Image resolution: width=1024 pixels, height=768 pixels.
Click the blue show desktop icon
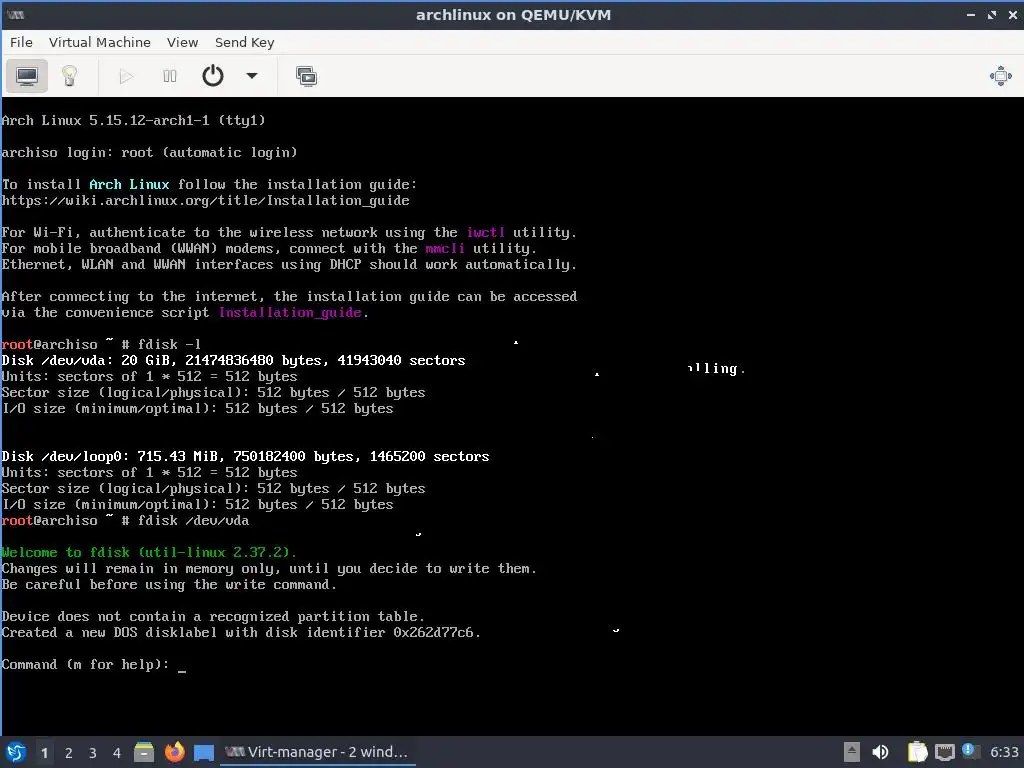tap(204, 752)
